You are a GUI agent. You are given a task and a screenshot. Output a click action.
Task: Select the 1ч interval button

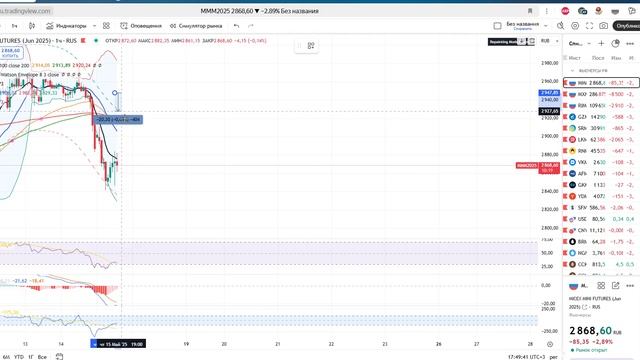(14, 26)
